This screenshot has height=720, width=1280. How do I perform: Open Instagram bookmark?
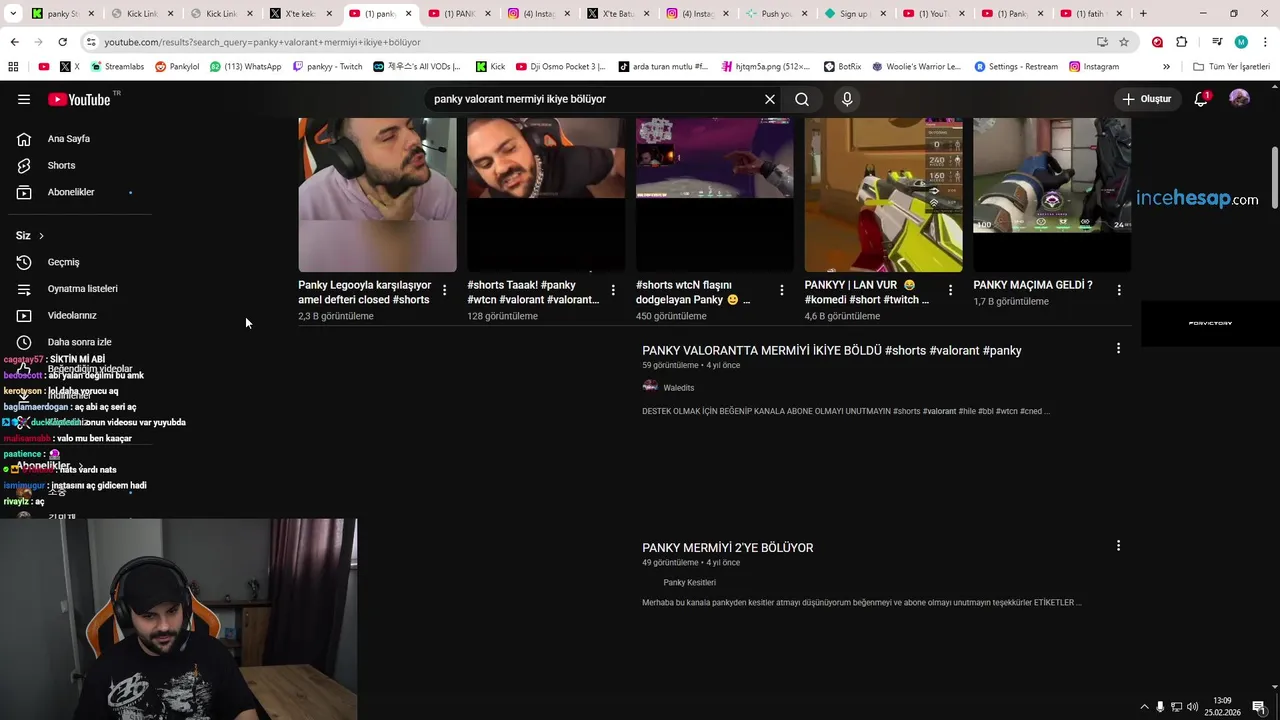[1094, 67]
